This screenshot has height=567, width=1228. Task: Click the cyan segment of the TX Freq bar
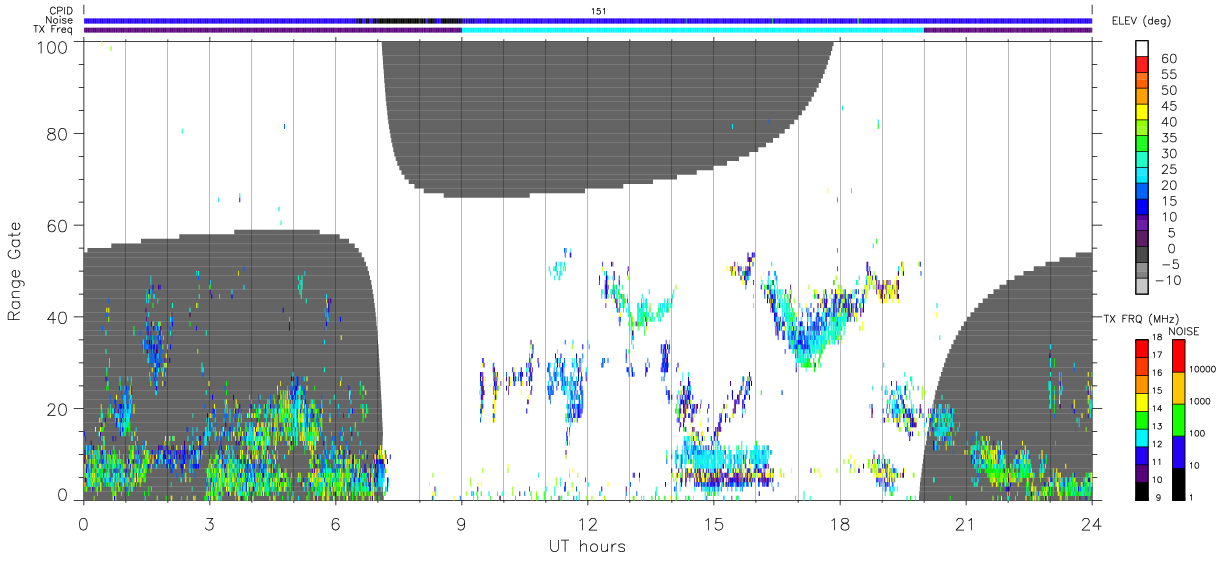(x=692, y=30)
